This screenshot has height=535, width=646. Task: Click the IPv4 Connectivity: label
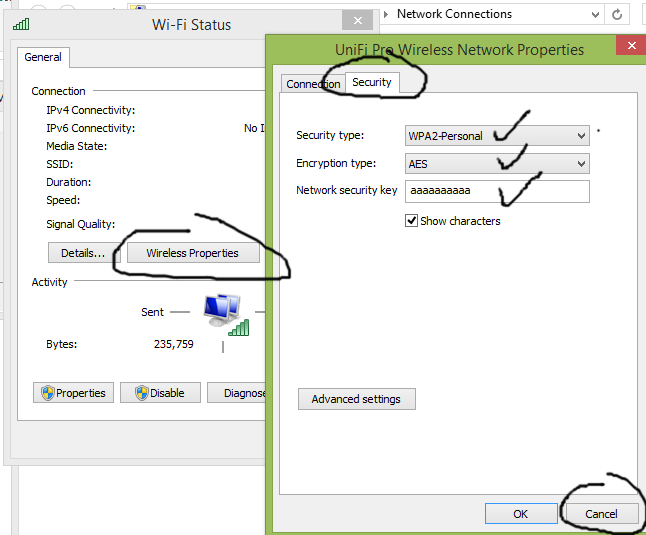(x=91, y=110)
